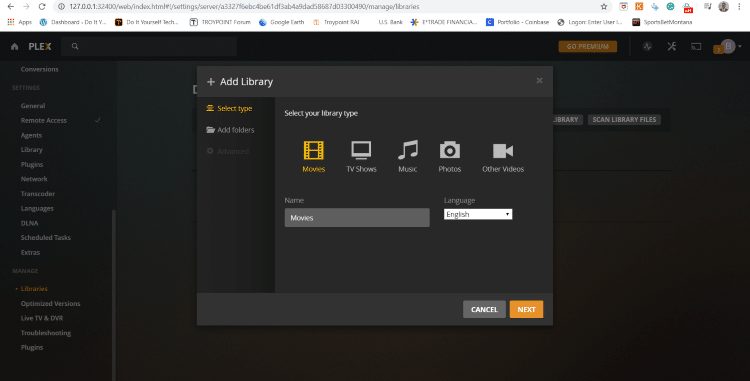Open Extras settings
The image size is (750, 381).
tap(30, 252)
